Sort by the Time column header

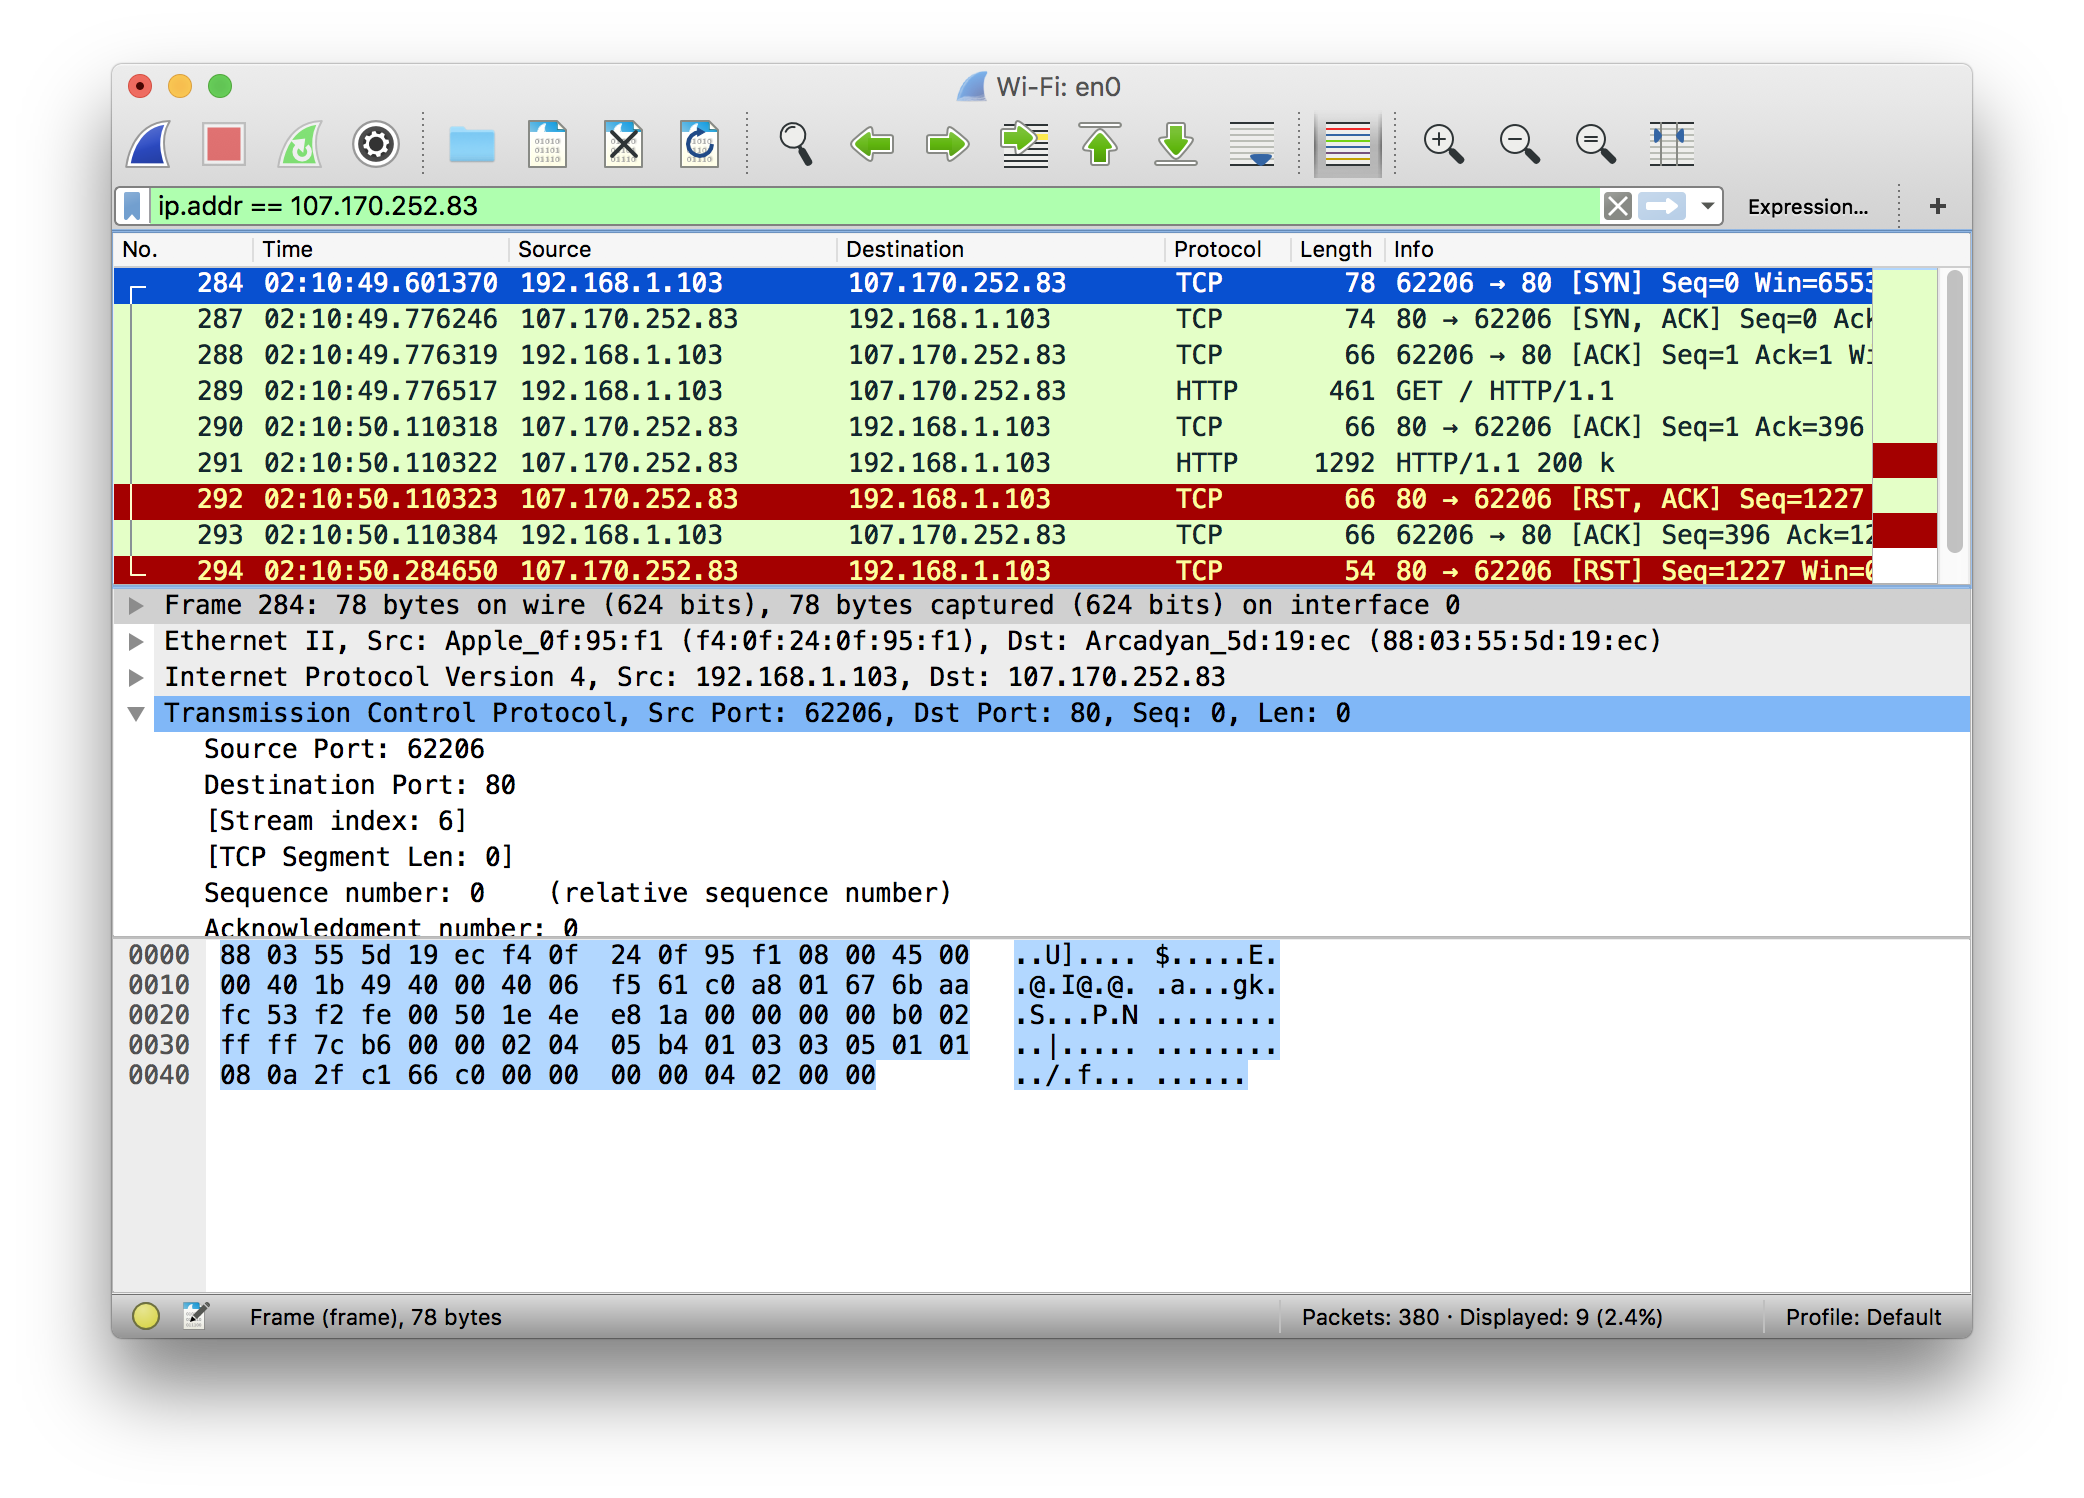pos(288,249)
